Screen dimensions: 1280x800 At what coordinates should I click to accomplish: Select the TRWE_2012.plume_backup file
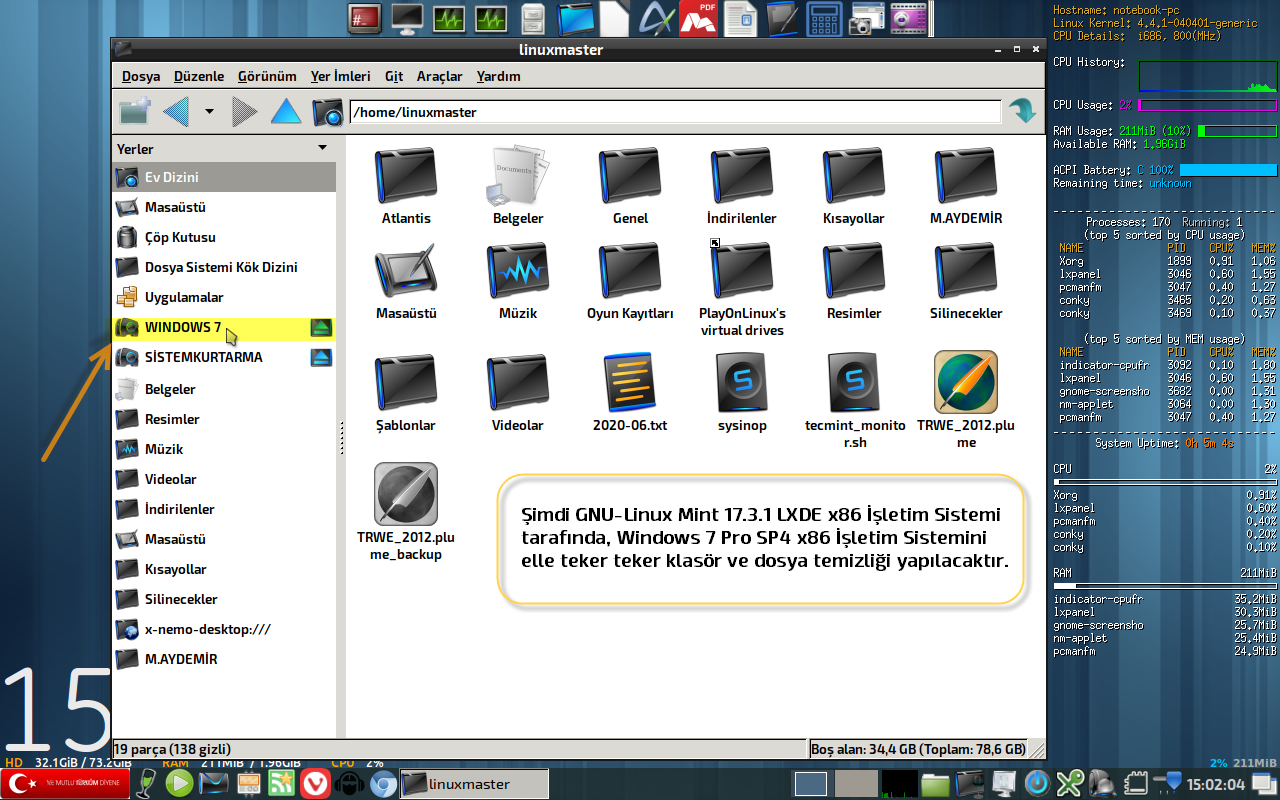coord(406,494)
